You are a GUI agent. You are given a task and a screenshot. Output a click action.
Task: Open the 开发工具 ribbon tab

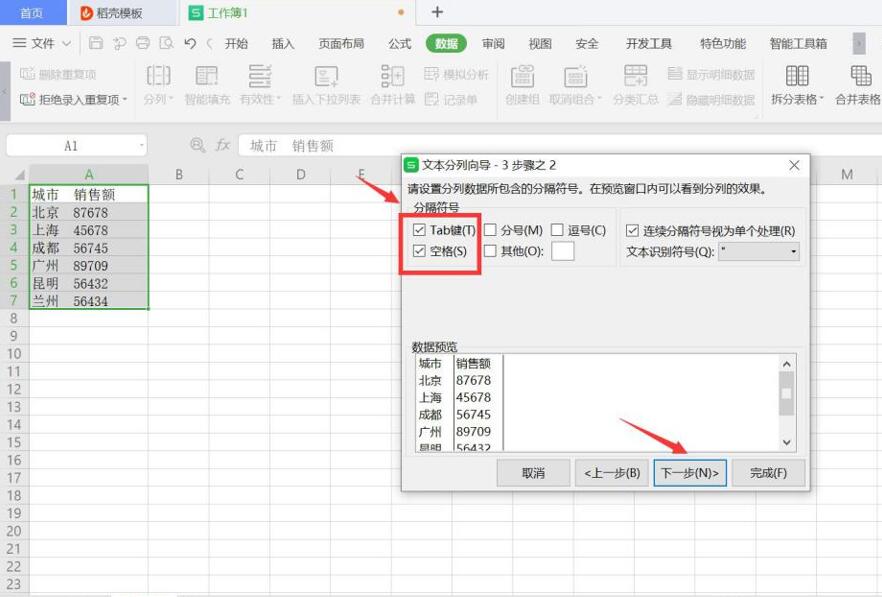click(x=649, y=43)
